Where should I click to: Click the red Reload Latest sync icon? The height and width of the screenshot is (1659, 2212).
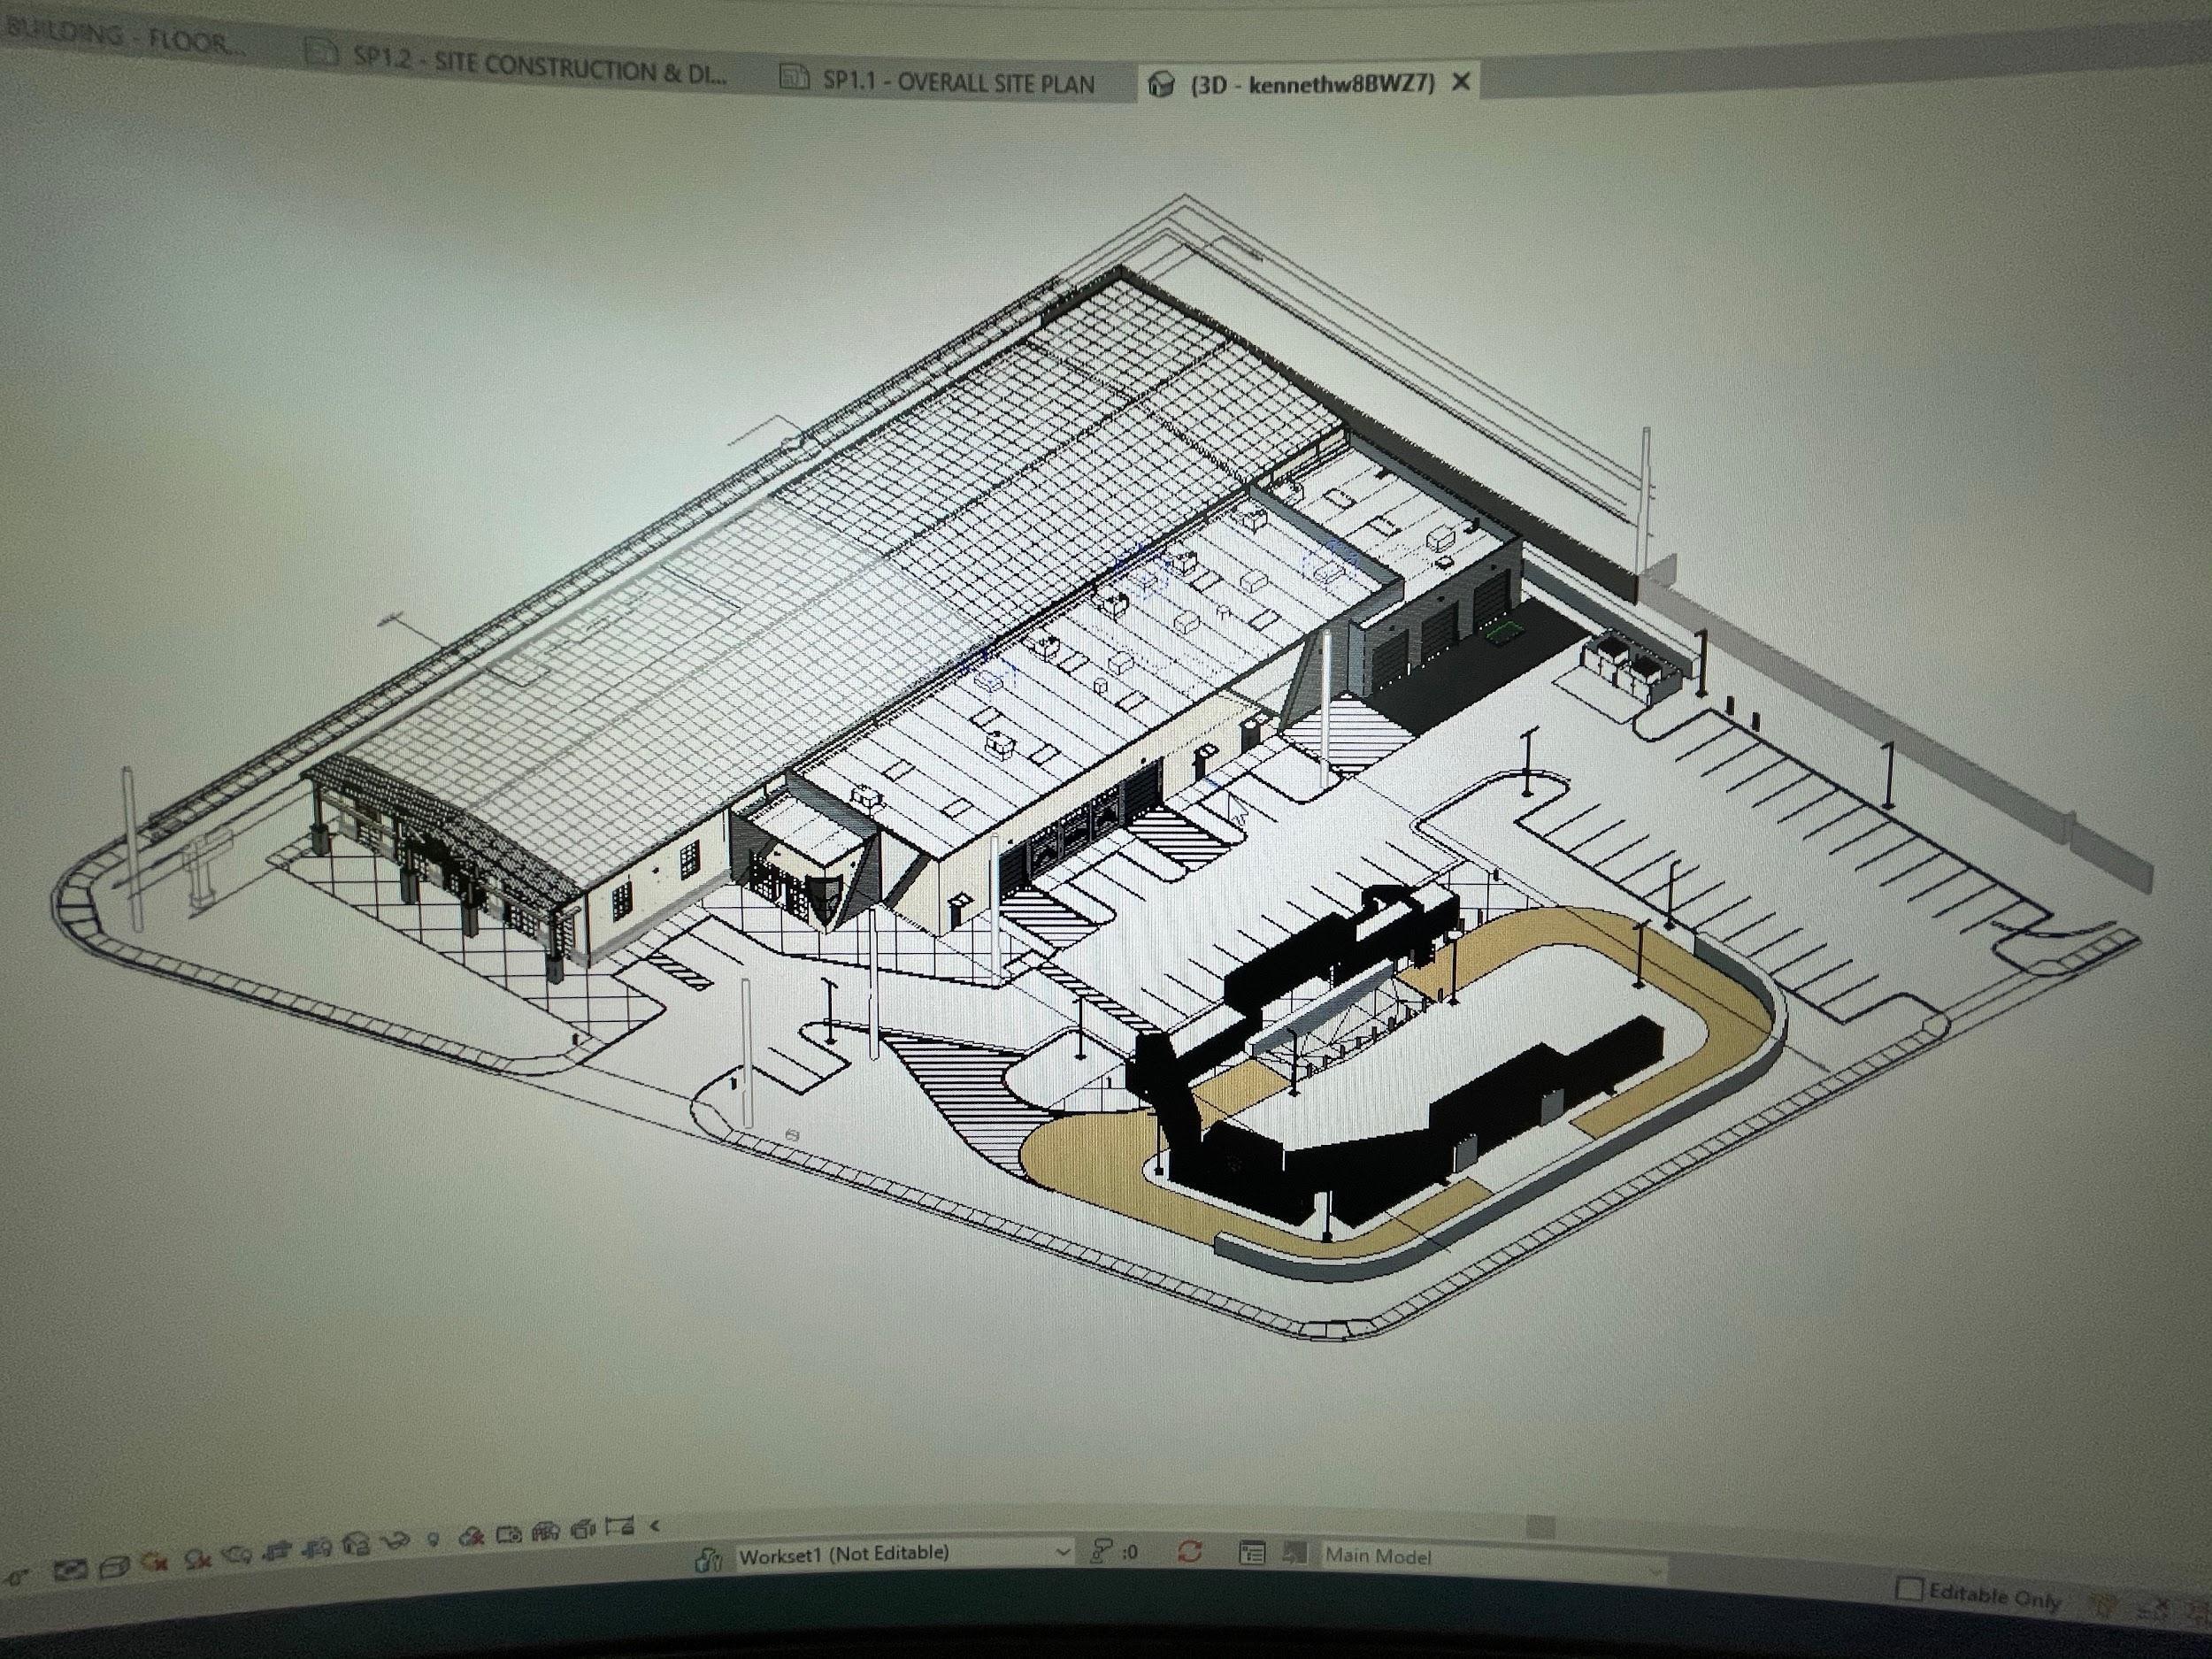click(1189, 1552)
